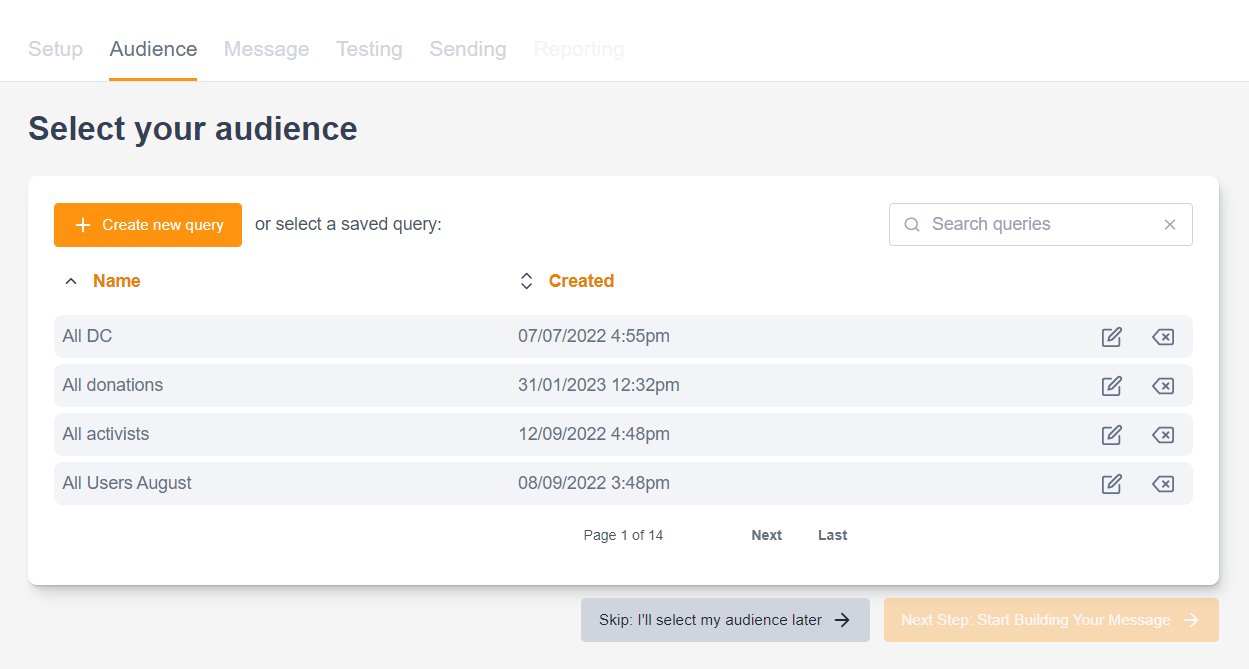Image resolution: width=1249 pixels, height=669 pixels.
Task: Collapse the ascending sort on Name header
Action: click(x=70, y=280)
